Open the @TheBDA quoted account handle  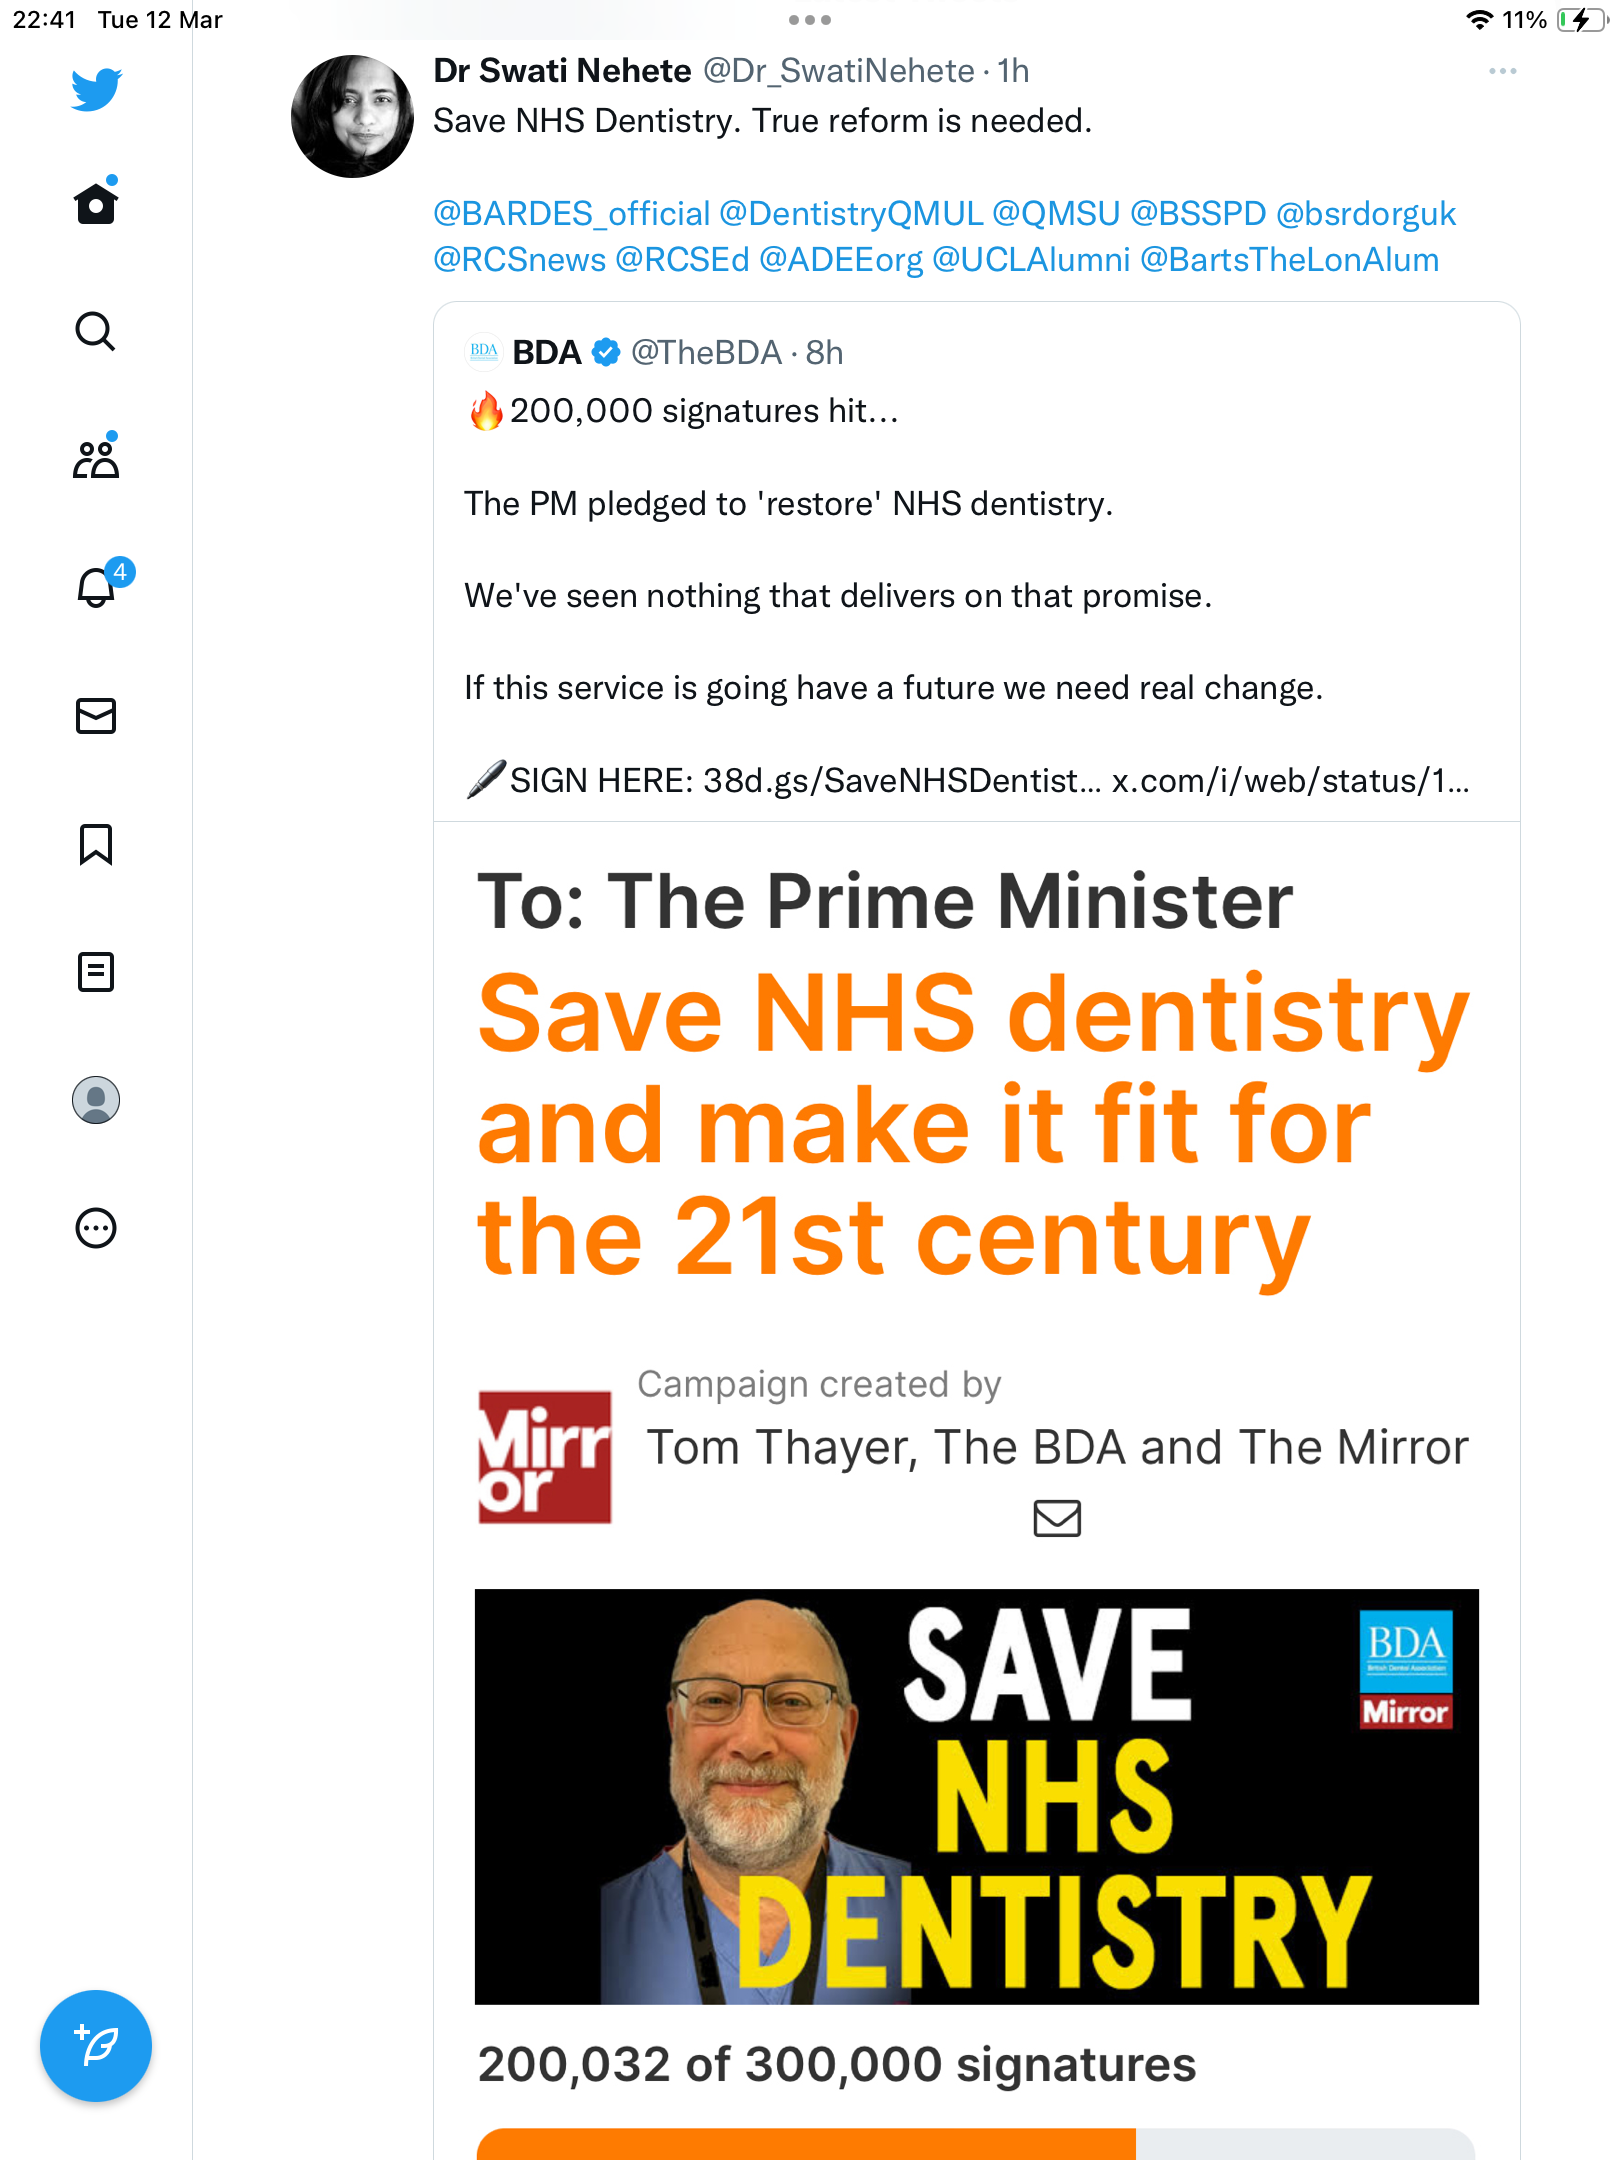[x=706, y=353]
